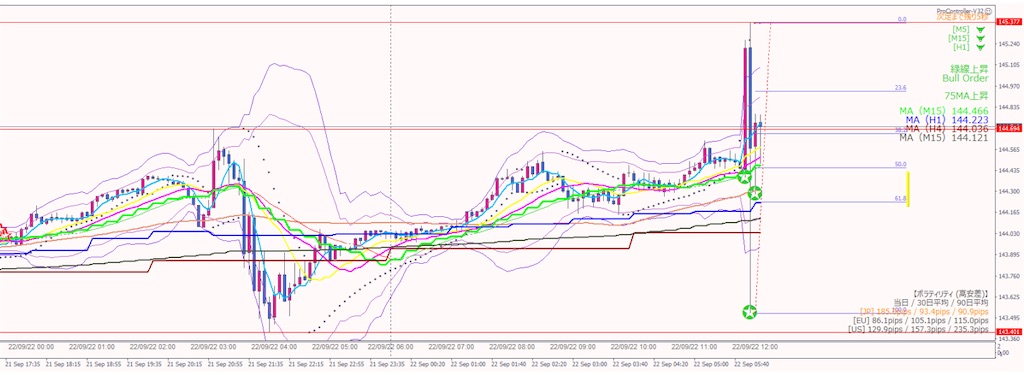
Task: Click the 143.625 price scale value
Action: 1009,296
